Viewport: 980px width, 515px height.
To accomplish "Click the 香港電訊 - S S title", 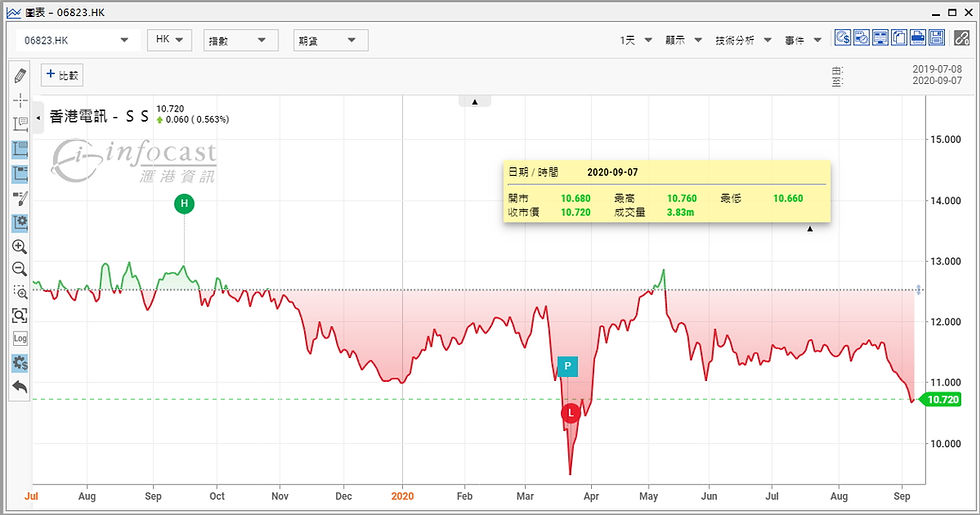I will coord(99,116).
